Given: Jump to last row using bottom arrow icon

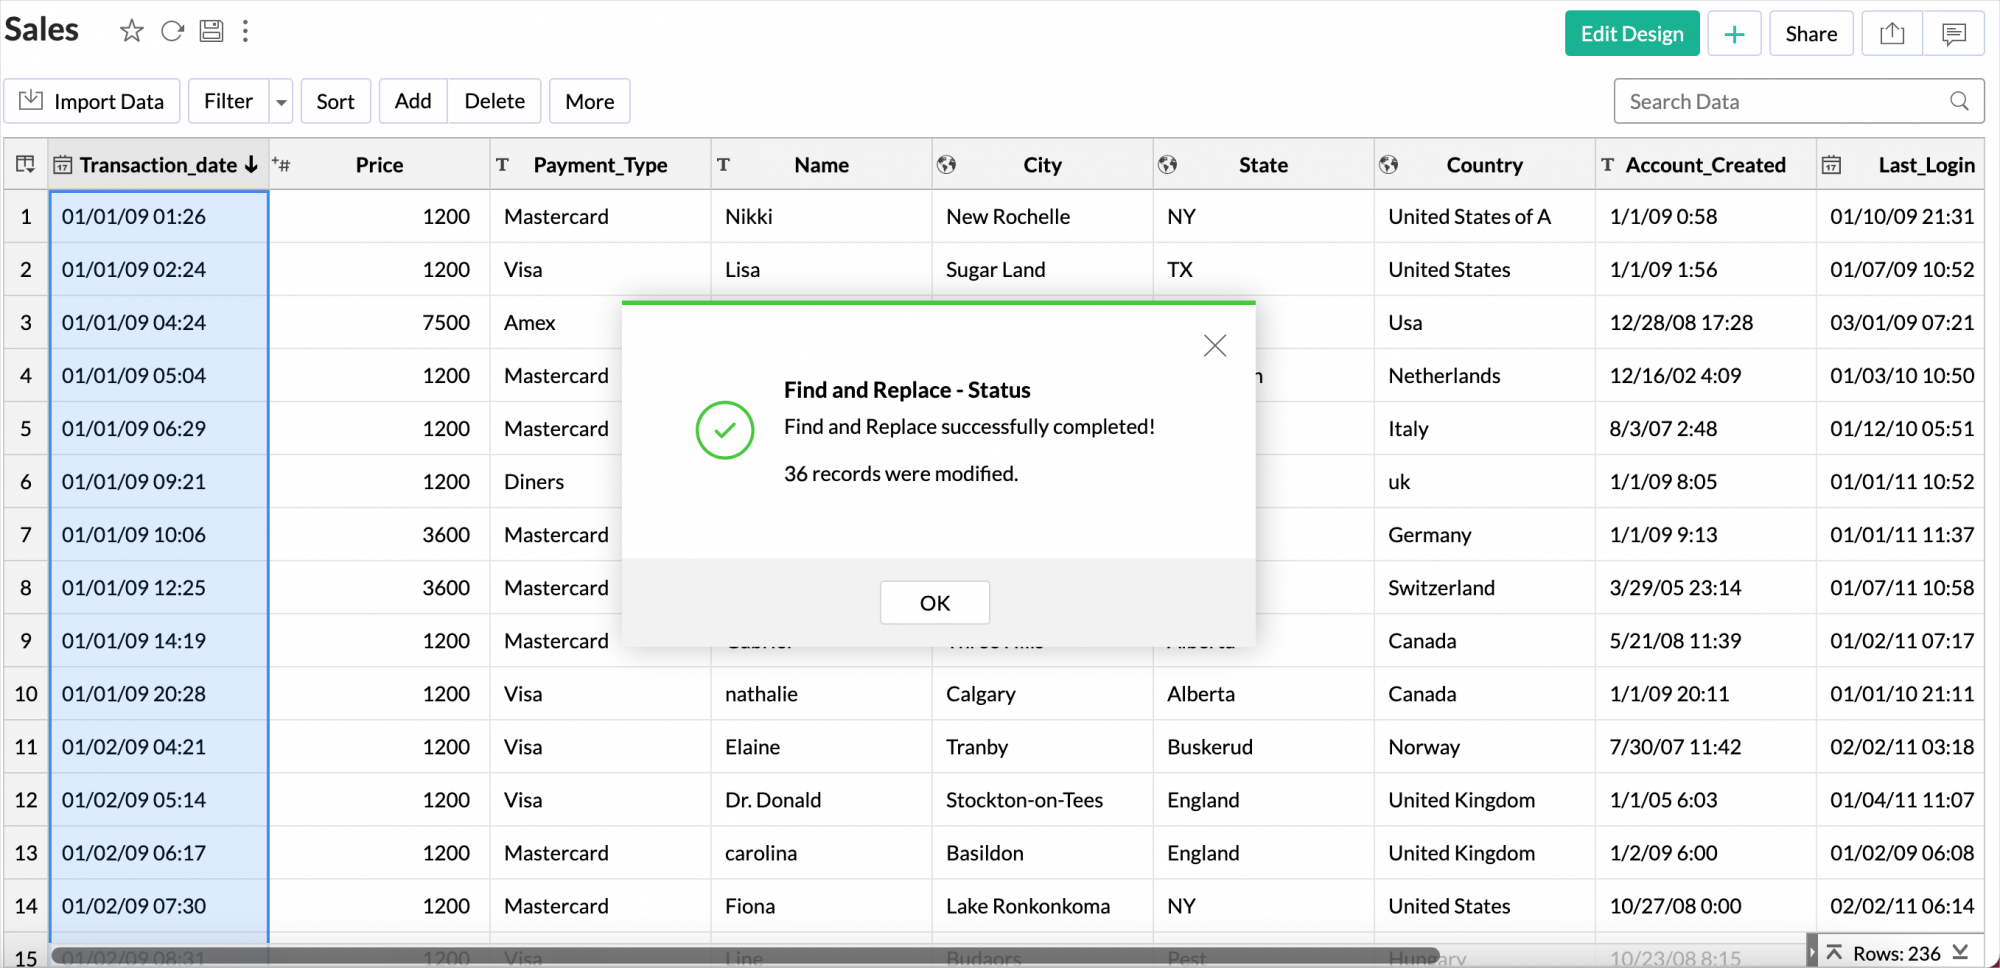Looking at the screenshot, I should (x=1960, y=953).
